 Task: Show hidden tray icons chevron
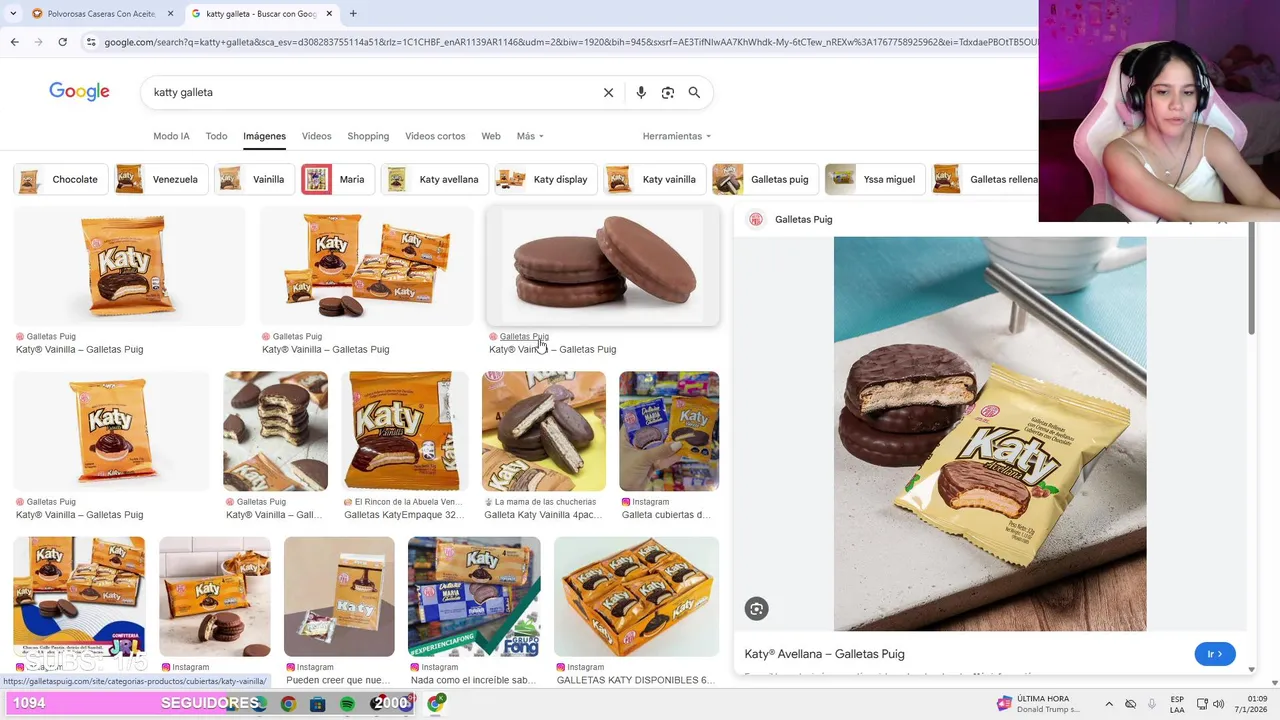pyautogui.click(x=1108, y=704)
